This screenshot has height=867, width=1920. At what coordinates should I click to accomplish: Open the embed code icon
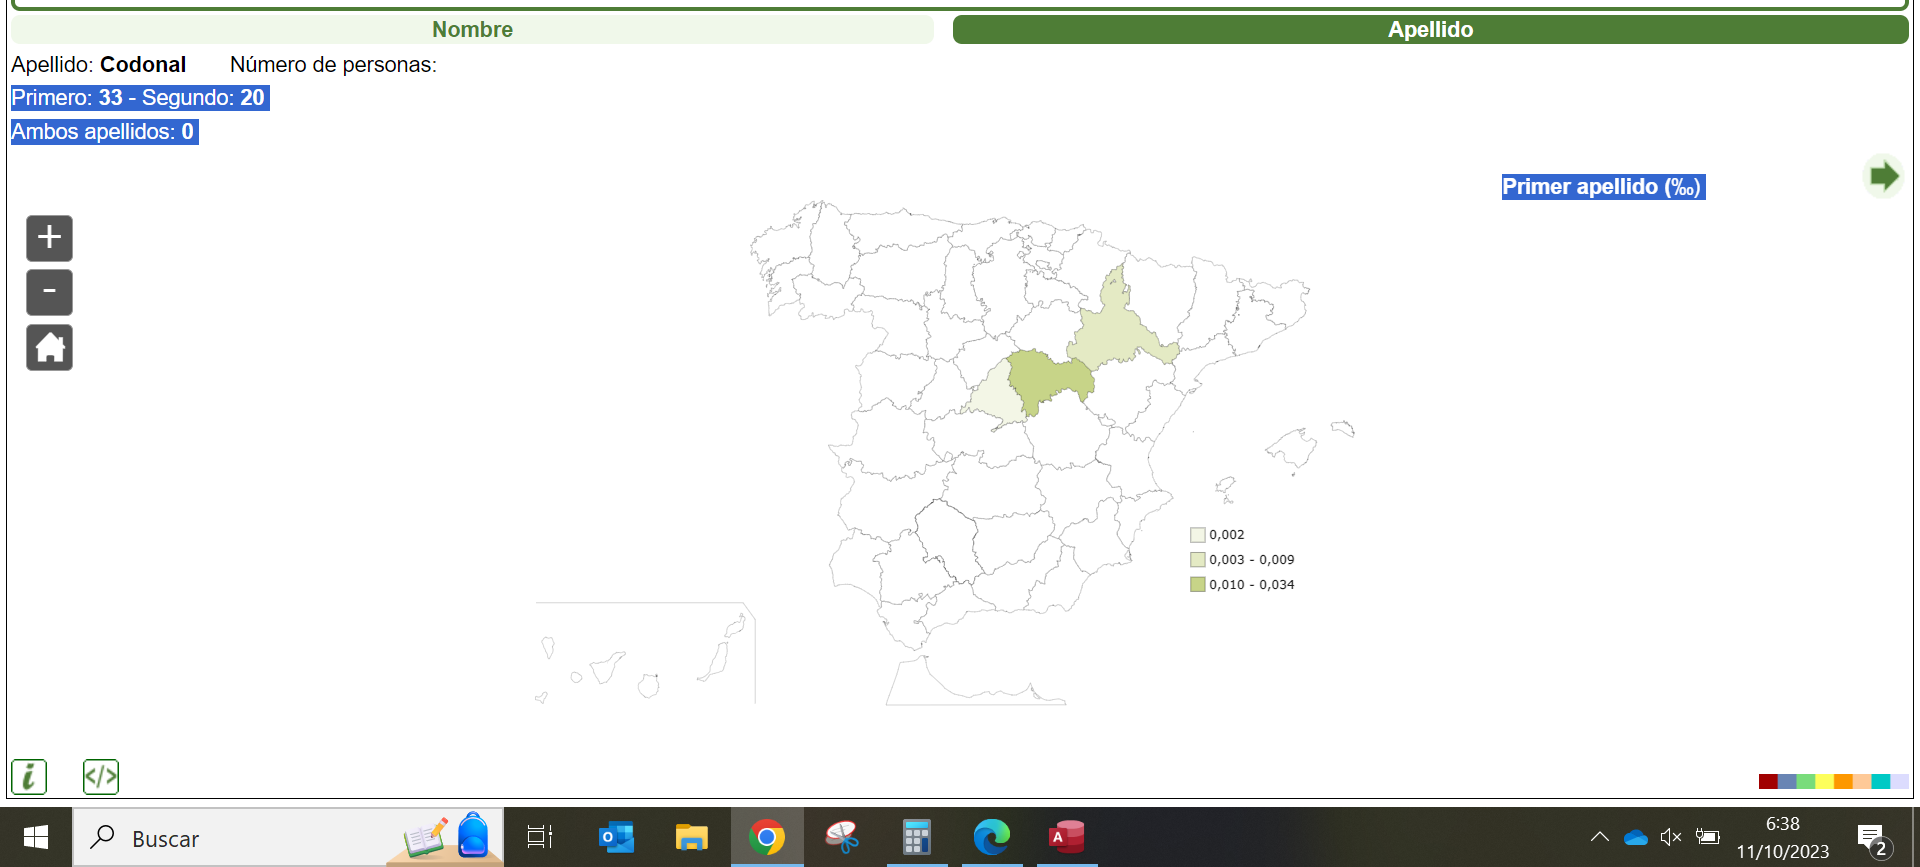coord(101,776)
